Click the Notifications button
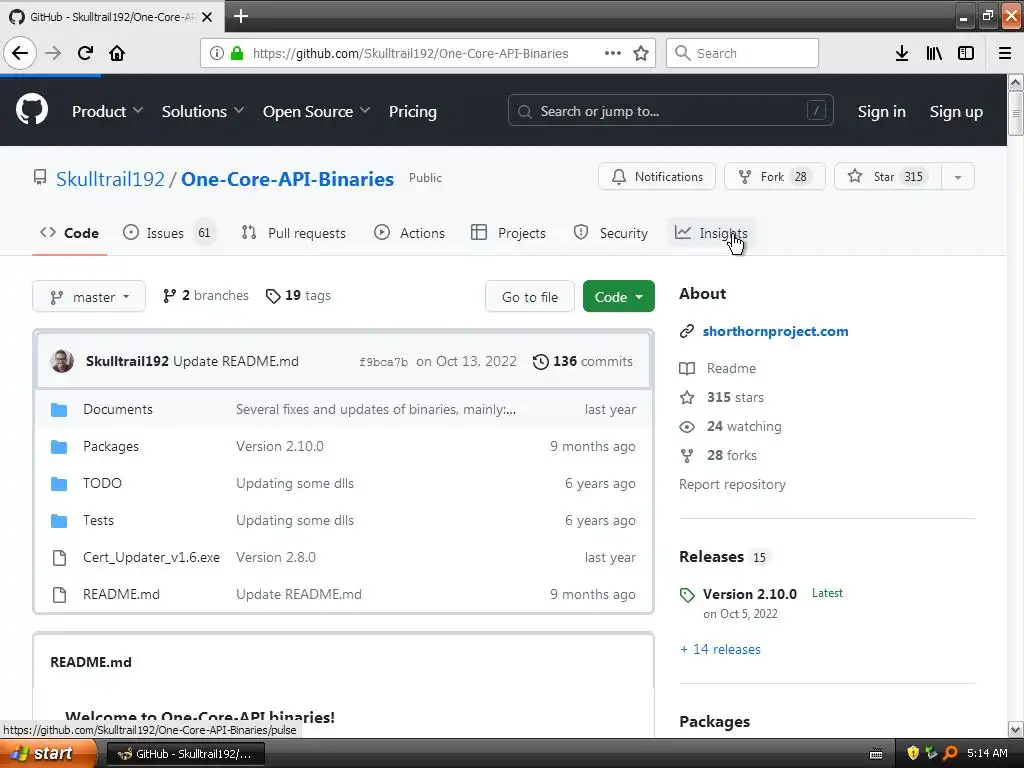The image size is (1024, 768). tap(657, 177)
